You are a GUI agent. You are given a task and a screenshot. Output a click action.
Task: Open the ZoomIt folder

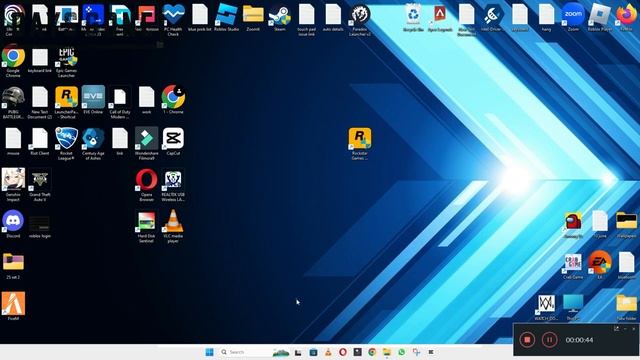[253, 15]
